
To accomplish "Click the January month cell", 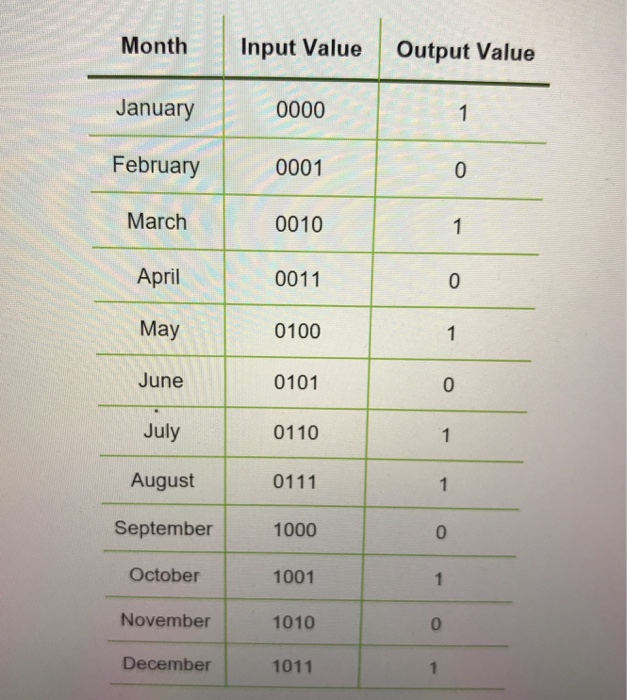I will [x=155, y=108].
